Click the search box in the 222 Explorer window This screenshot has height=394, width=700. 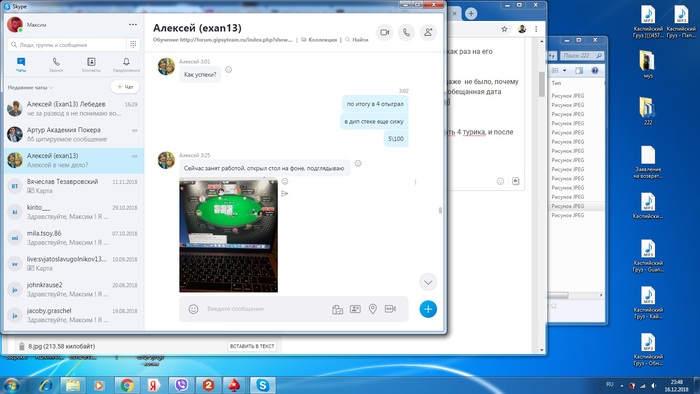[582, 56]
